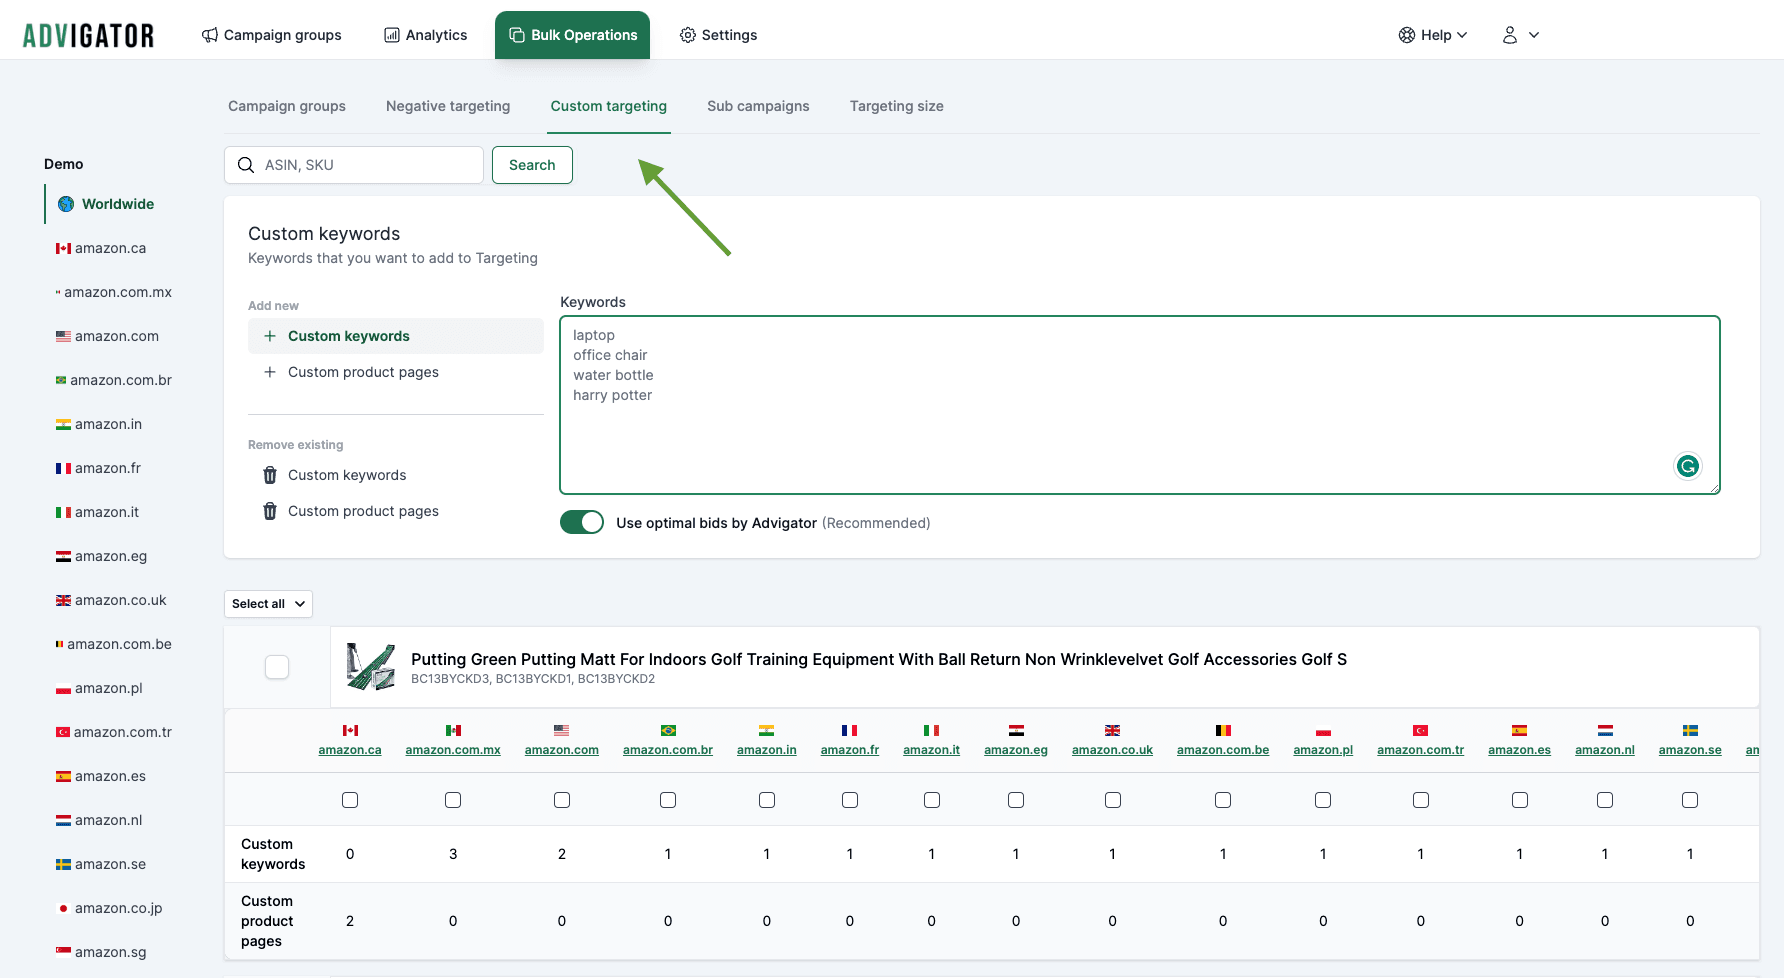Click the US flag next to amazon.com sidebar
The height and width of the screenshot is (978, 1784).
63,336
